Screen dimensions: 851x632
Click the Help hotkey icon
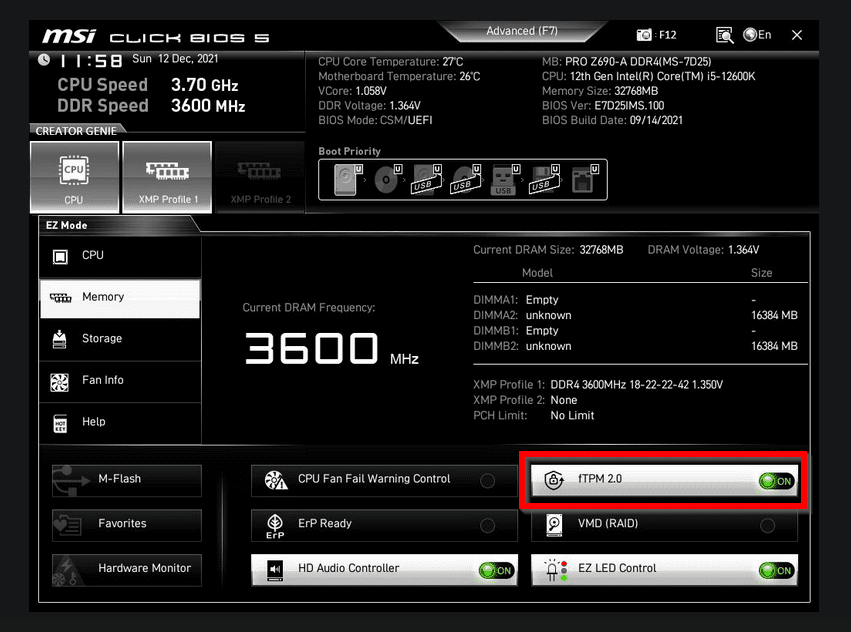pos(60,424)
